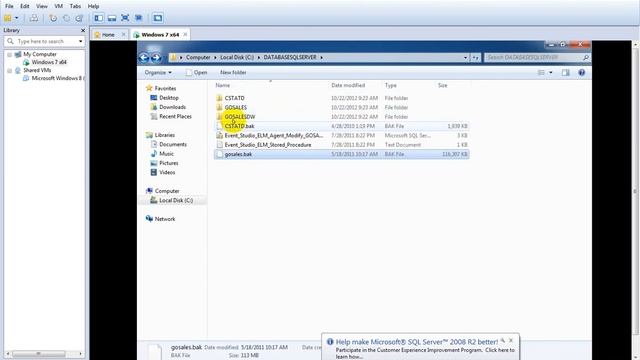The height and width of the screenshot is (360, 640).
Task: Click the change view icon
Action: (x=541, y=73)
